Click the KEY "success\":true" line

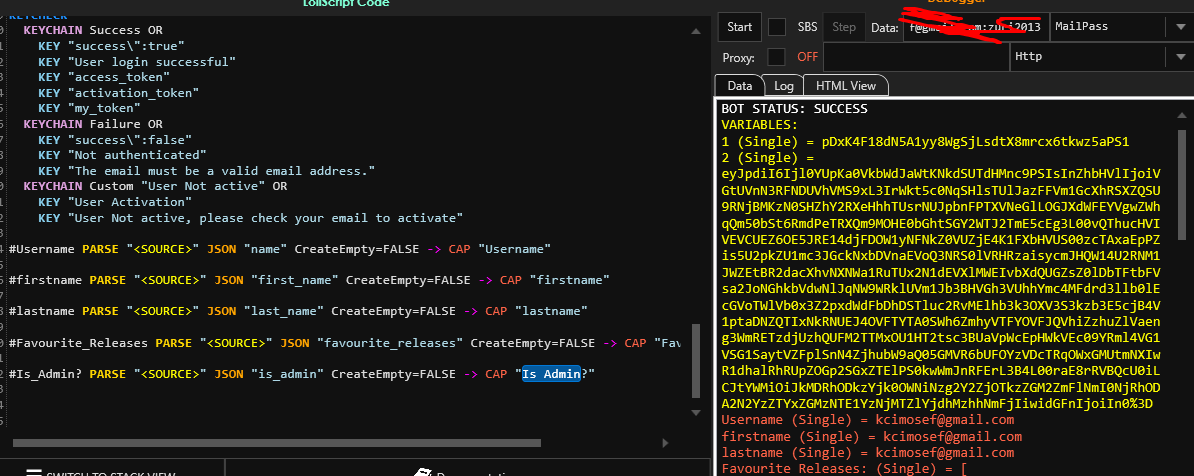click(111, 46)
